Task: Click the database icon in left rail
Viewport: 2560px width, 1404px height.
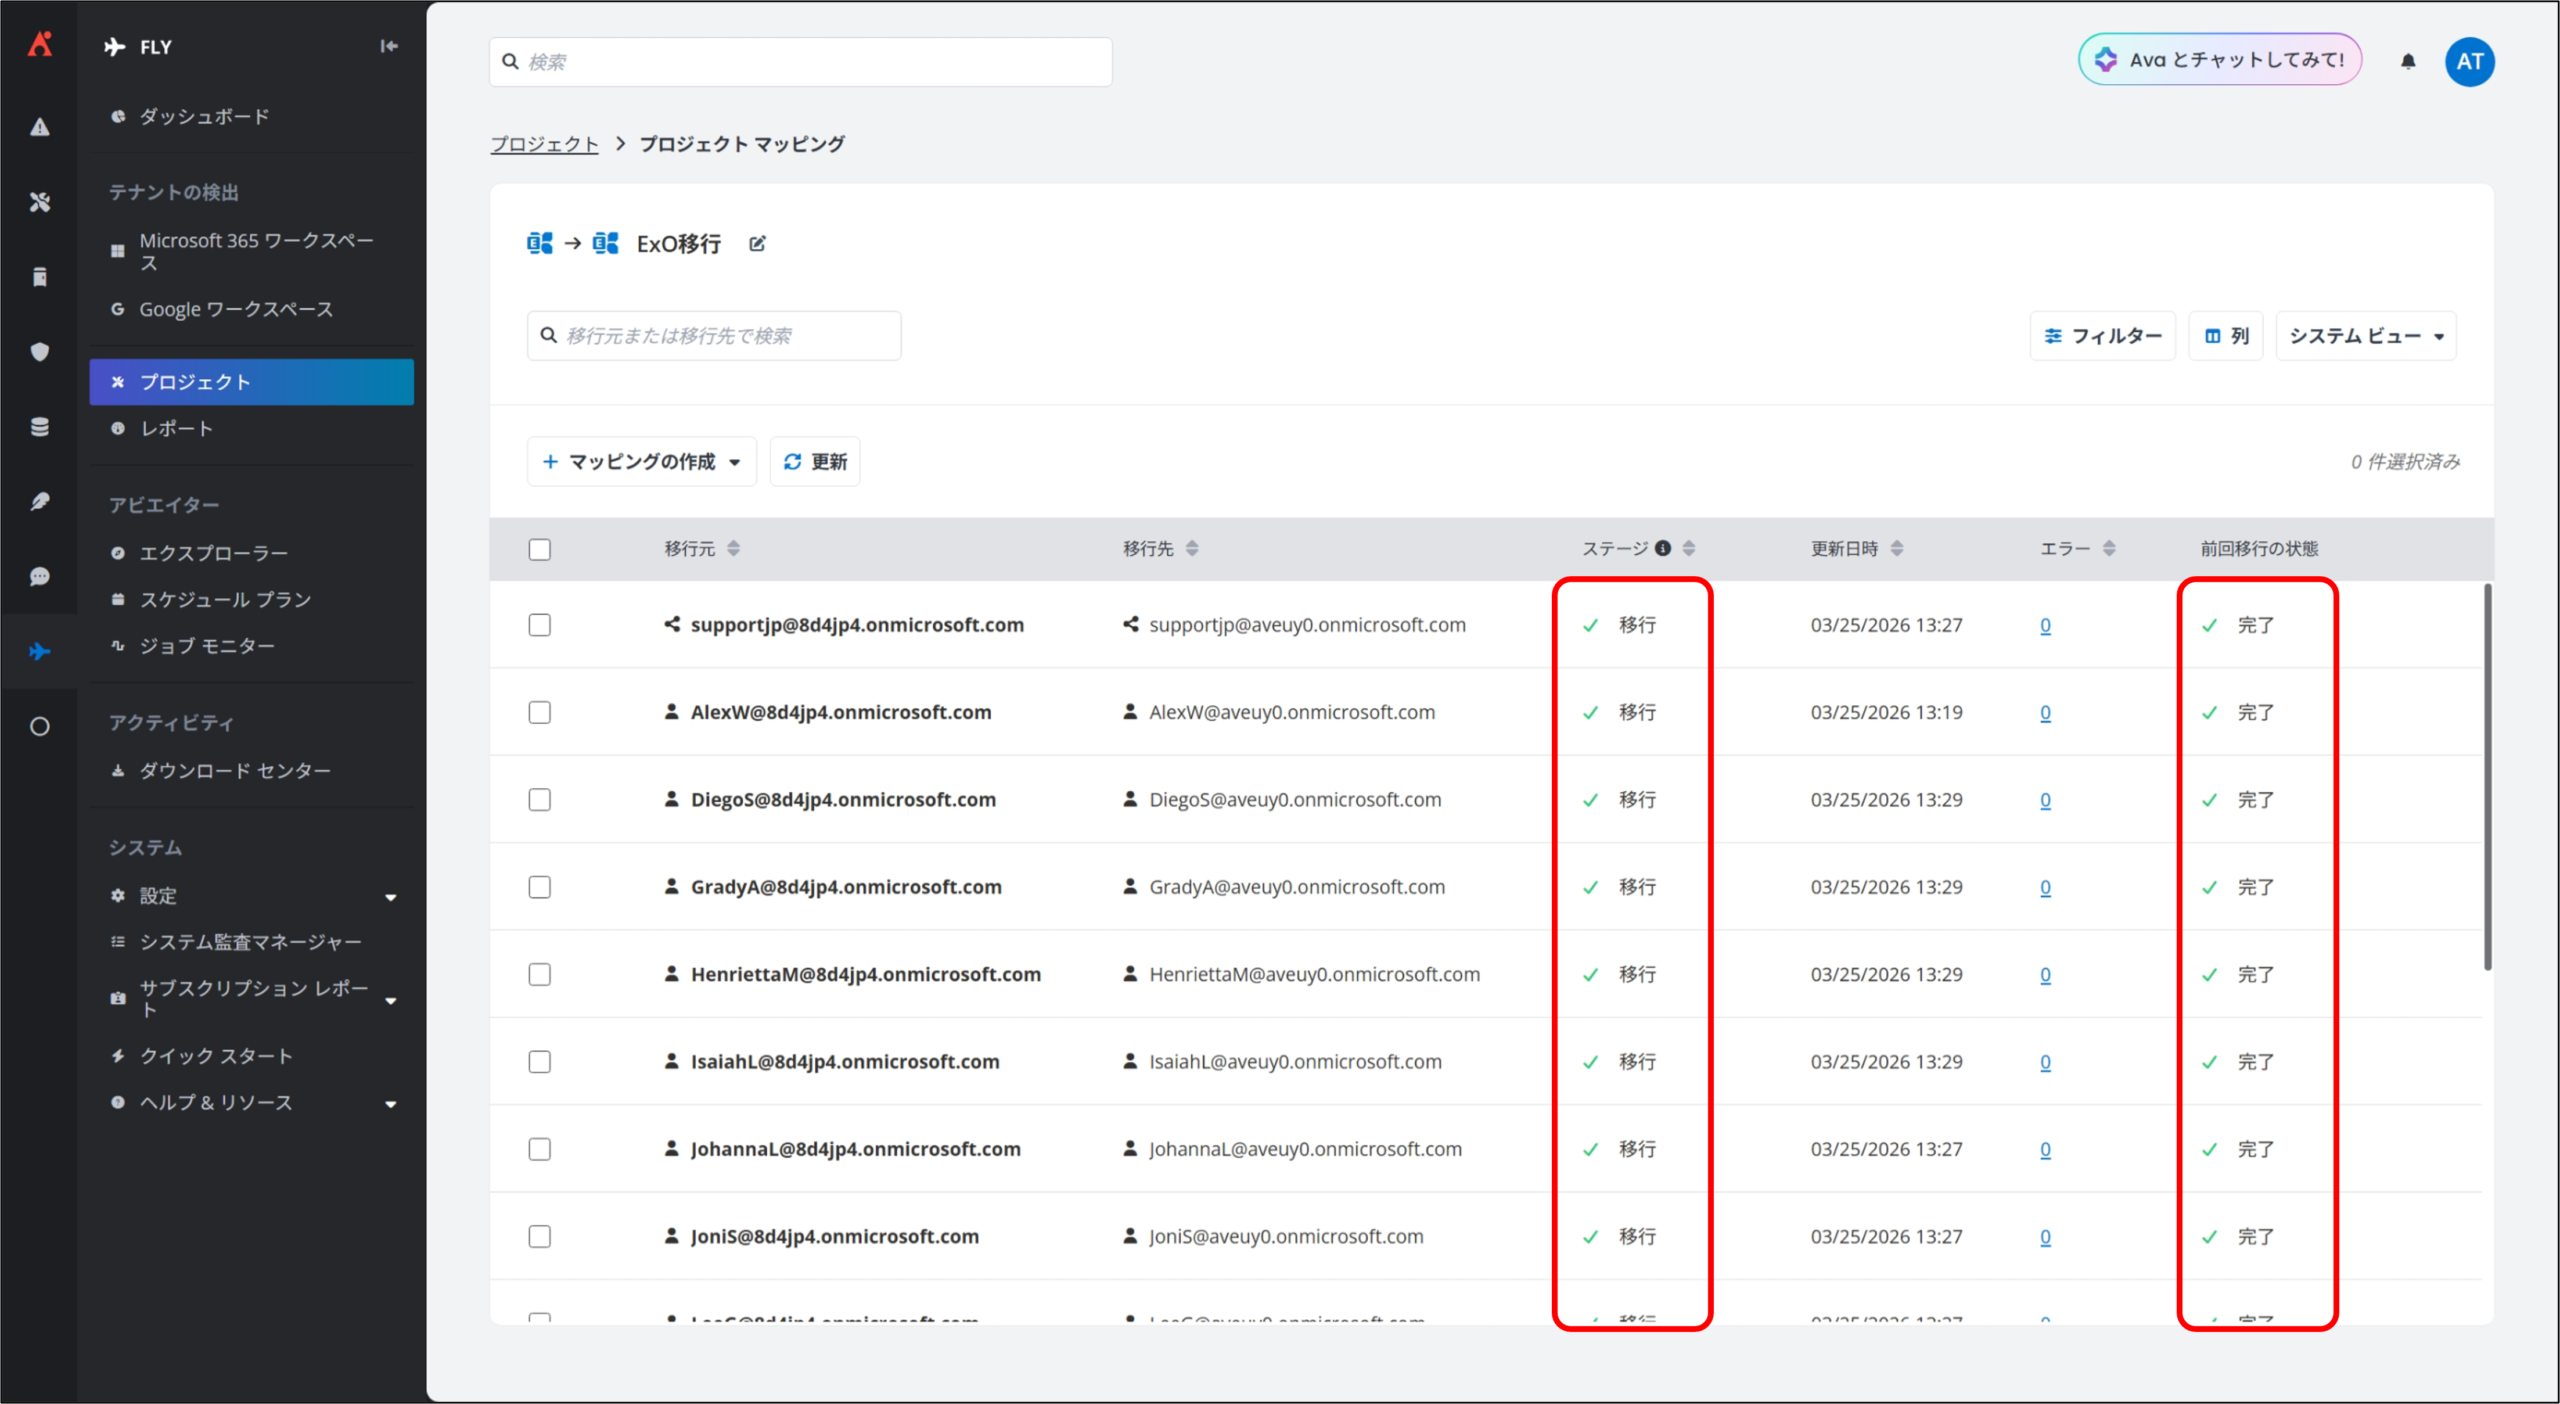Action: 39,427
